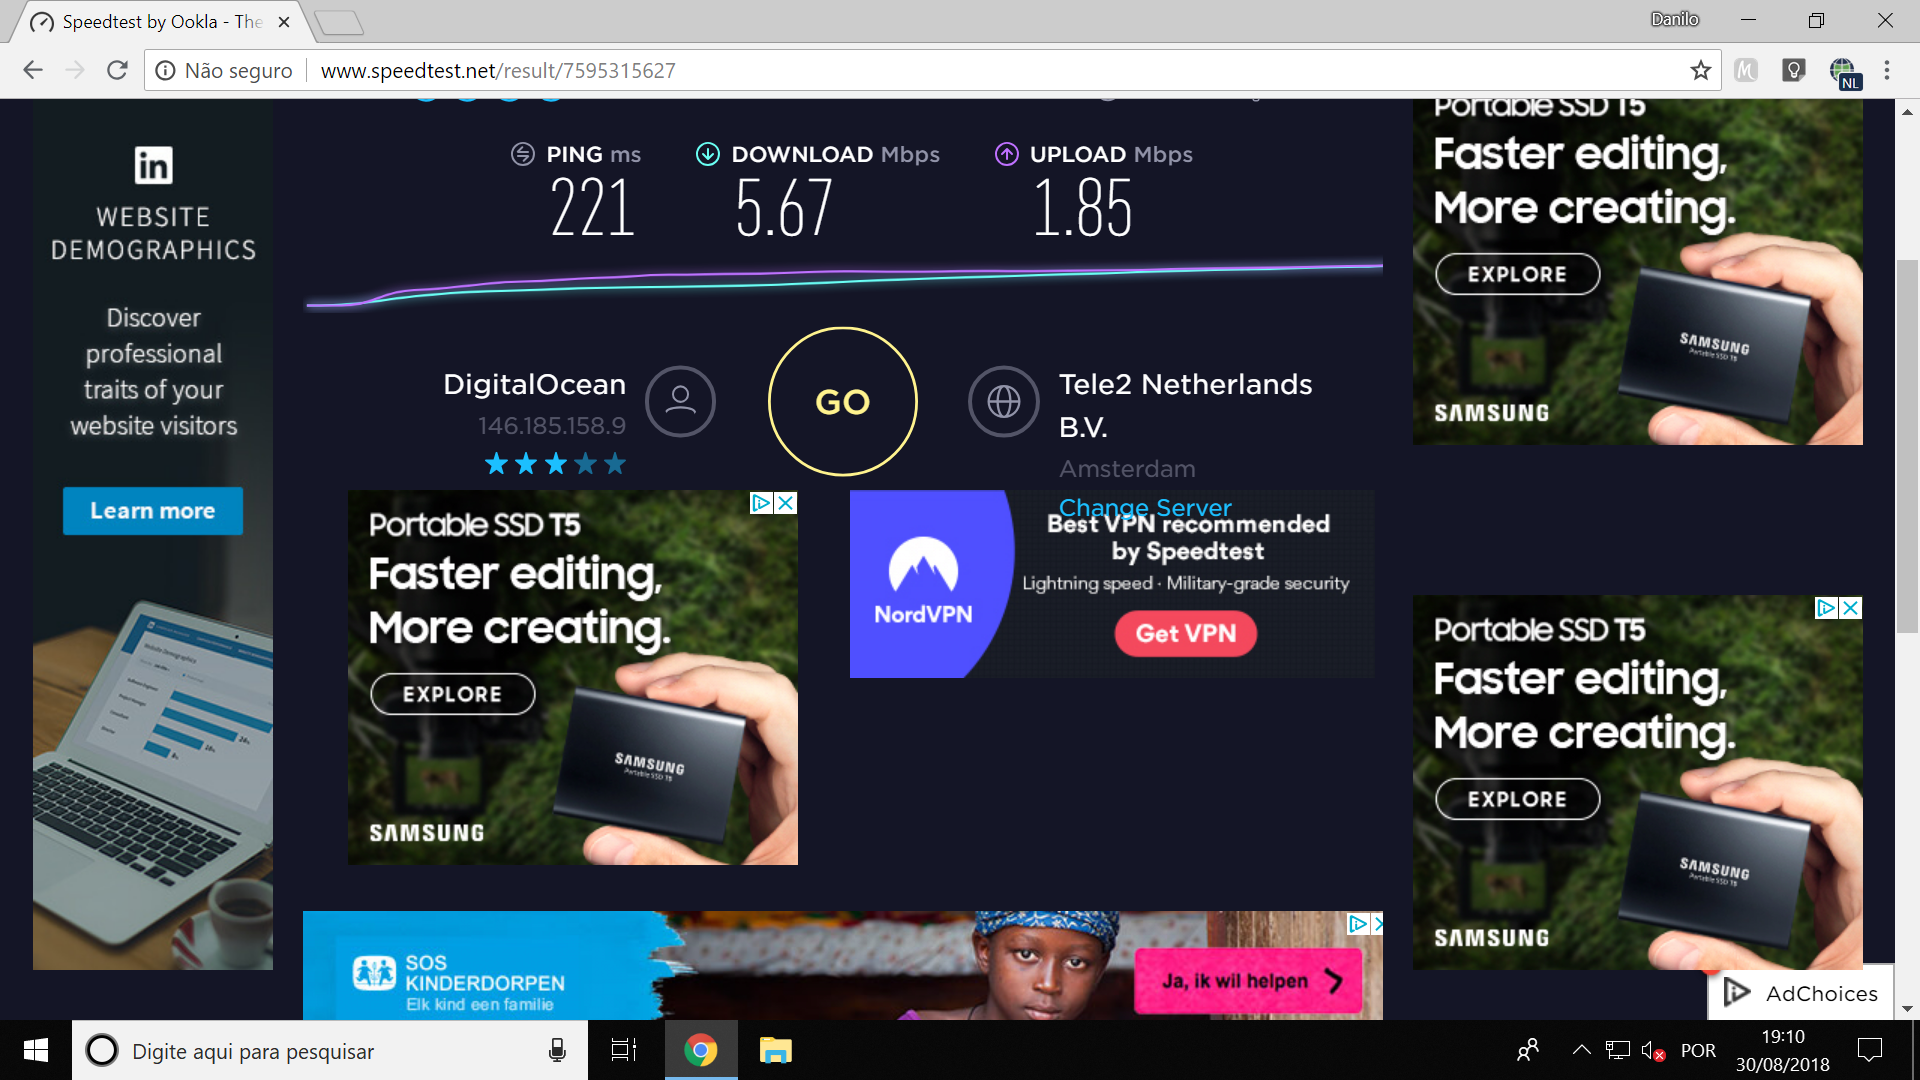Close the center Samsung SSD ad

(x=786, y=503)
